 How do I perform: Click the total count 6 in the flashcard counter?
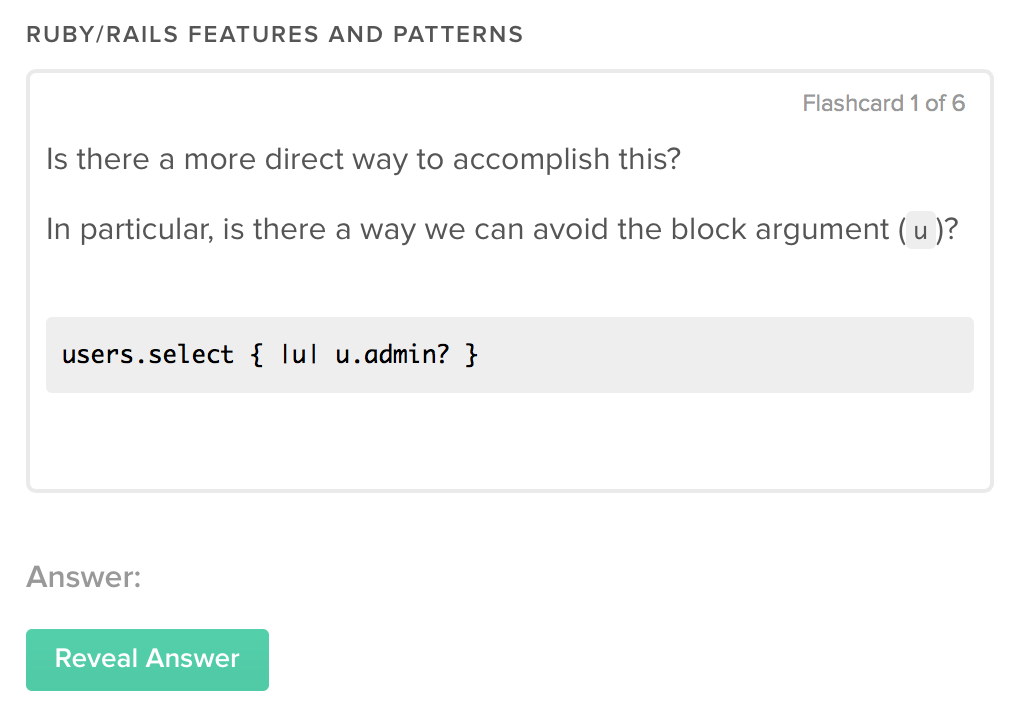coord(958,103)
